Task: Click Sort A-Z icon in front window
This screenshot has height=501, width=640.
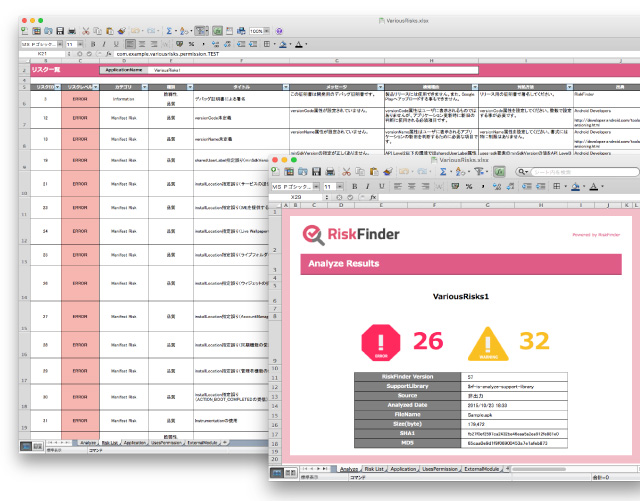Action: pyautogui.click(x=460, y=171)
